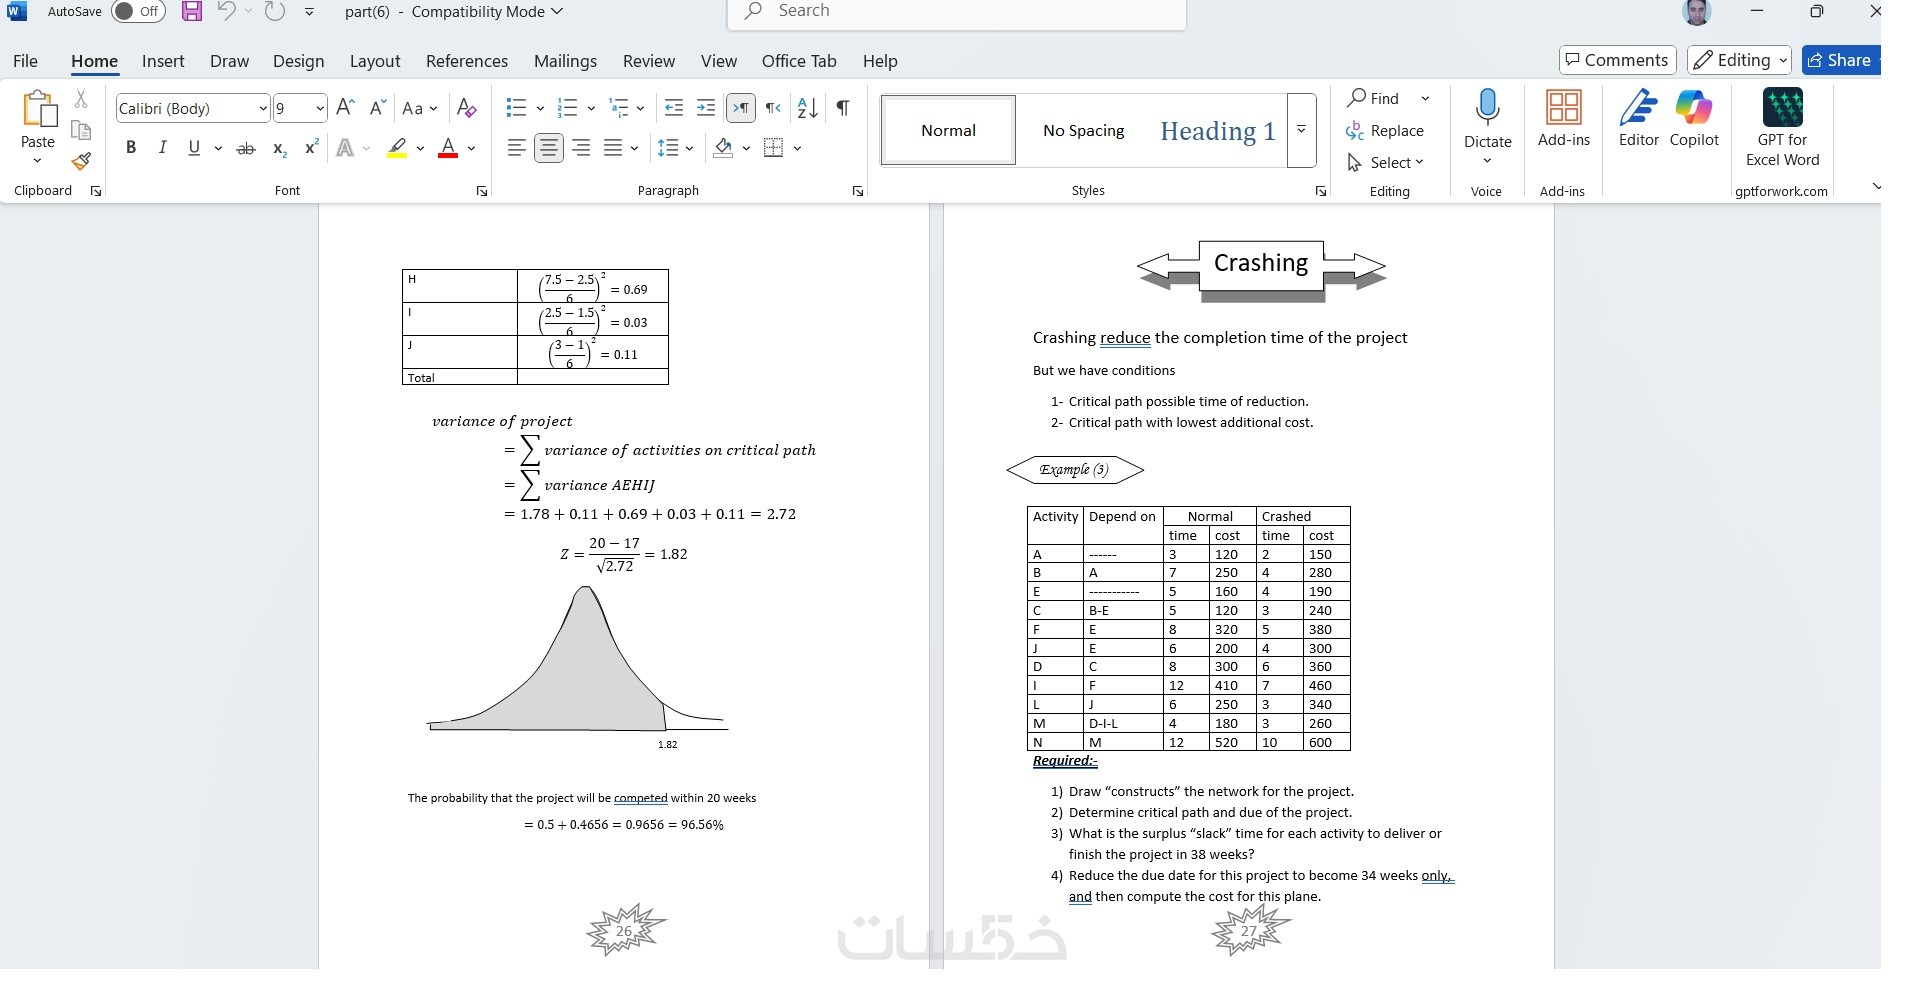Apply strikethrough to text
Viewport: 1905px width, 981px height.
[x=245, y=148]
